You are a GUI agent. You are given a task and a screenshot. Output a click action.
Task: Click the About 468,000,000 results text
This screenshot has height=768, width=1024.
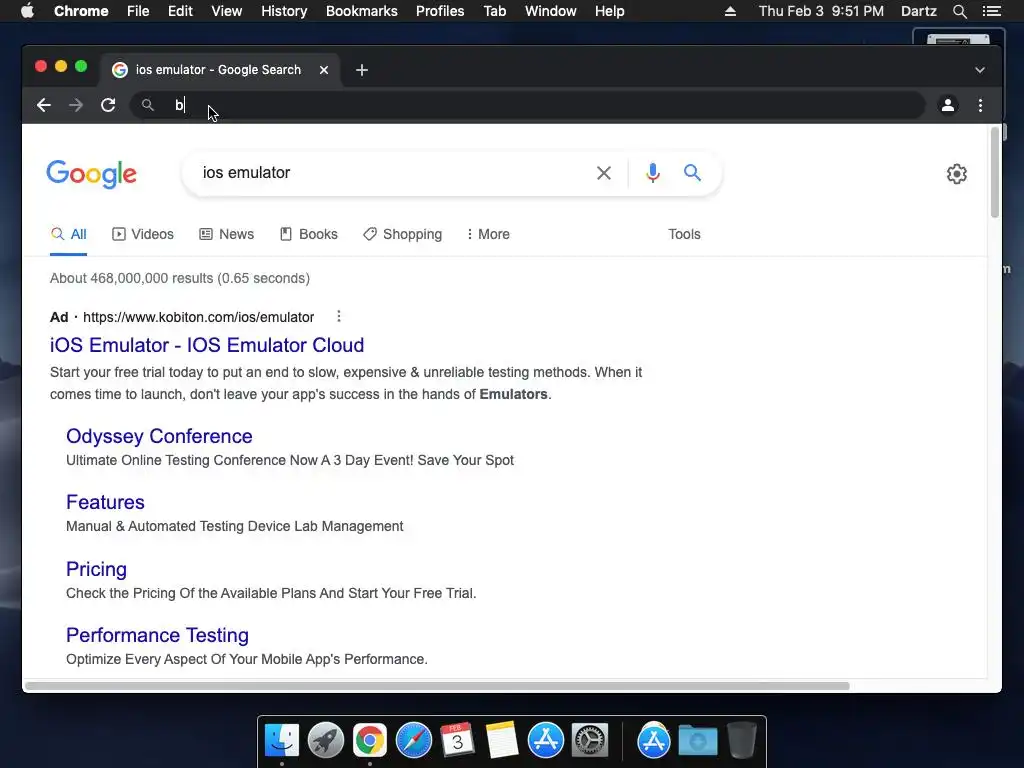(x=180, y=278)
